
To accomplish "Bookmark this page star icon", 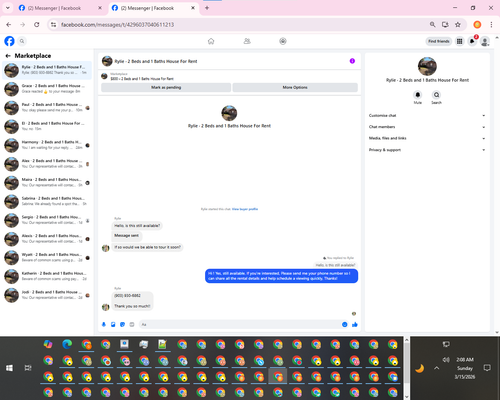I will [x=458, y=25].
